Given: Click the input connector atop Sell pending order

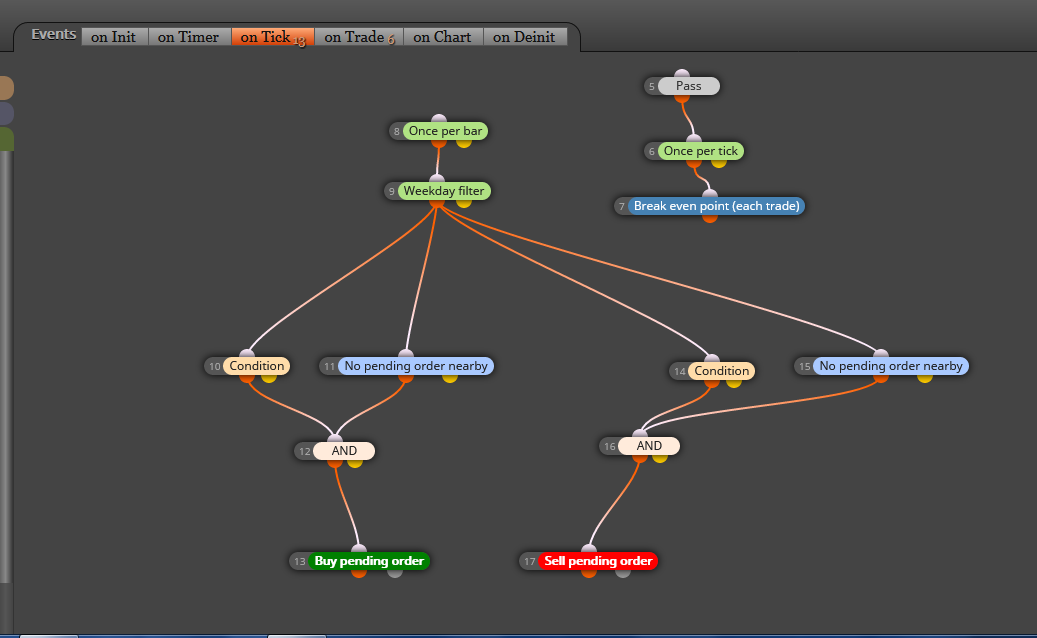Looking at the screenshot, I should pos(589,549).
